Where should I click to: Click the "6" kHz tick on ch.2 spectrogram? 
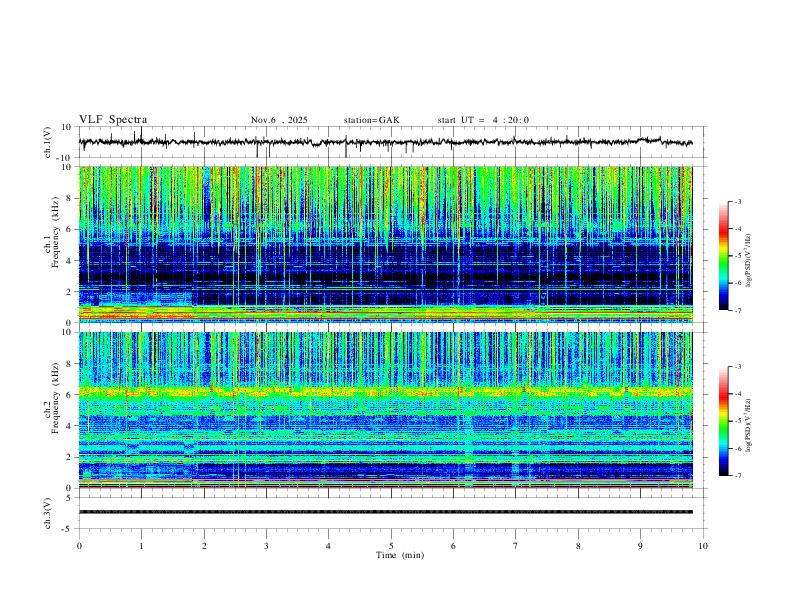tap(70, 395)
